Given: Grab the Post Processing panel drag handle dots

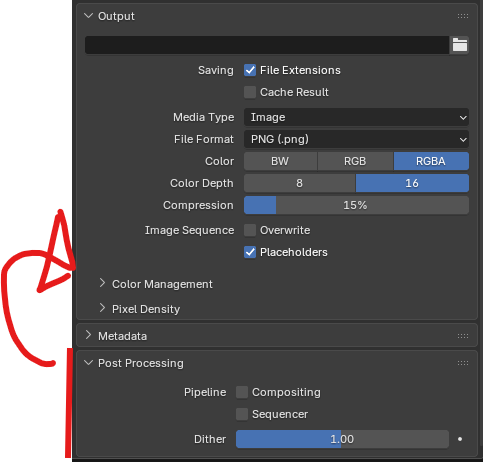Looking at the screenshot, I should click(x=463, y=363).
